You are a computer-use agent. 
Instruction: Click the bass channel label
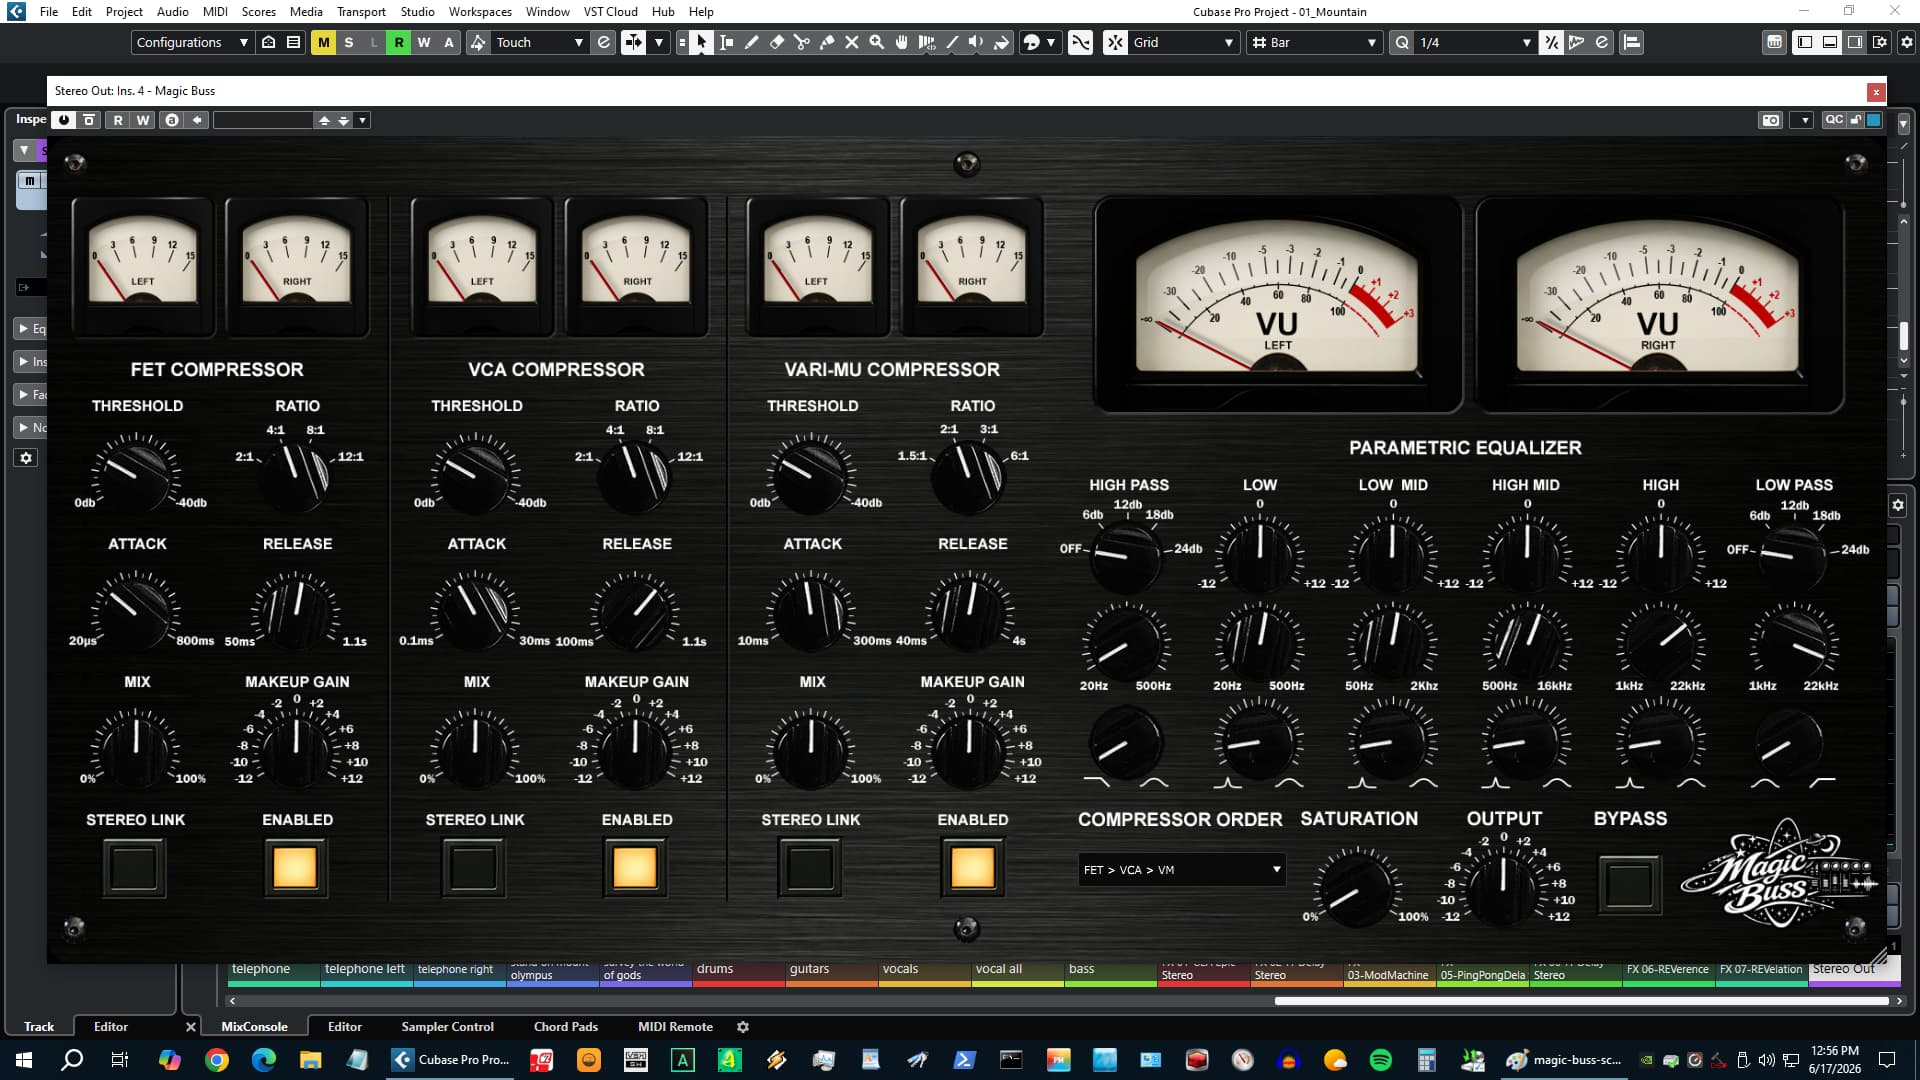click(1110, 971)
